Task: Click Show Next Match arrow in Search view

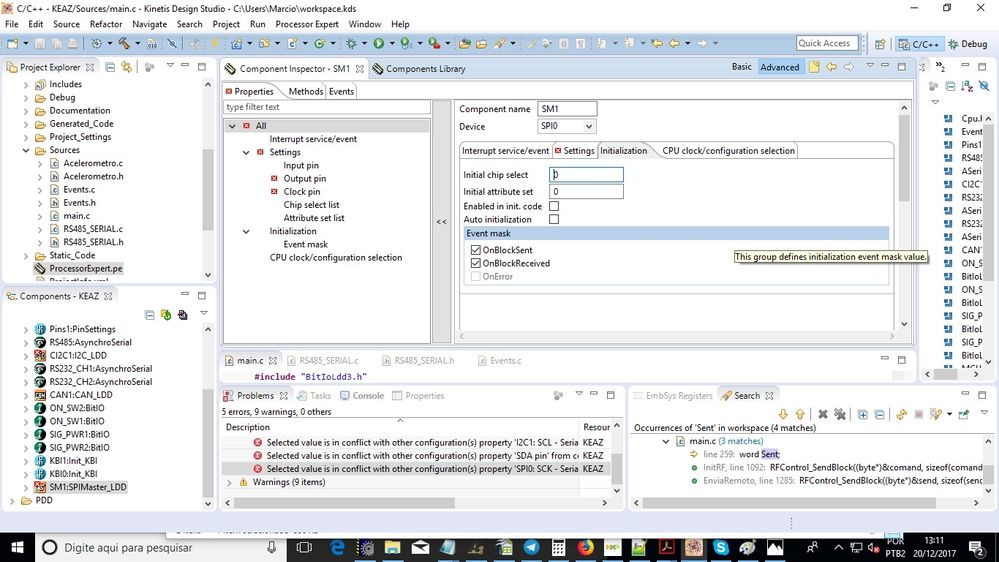Action: (x=783, y=414)
